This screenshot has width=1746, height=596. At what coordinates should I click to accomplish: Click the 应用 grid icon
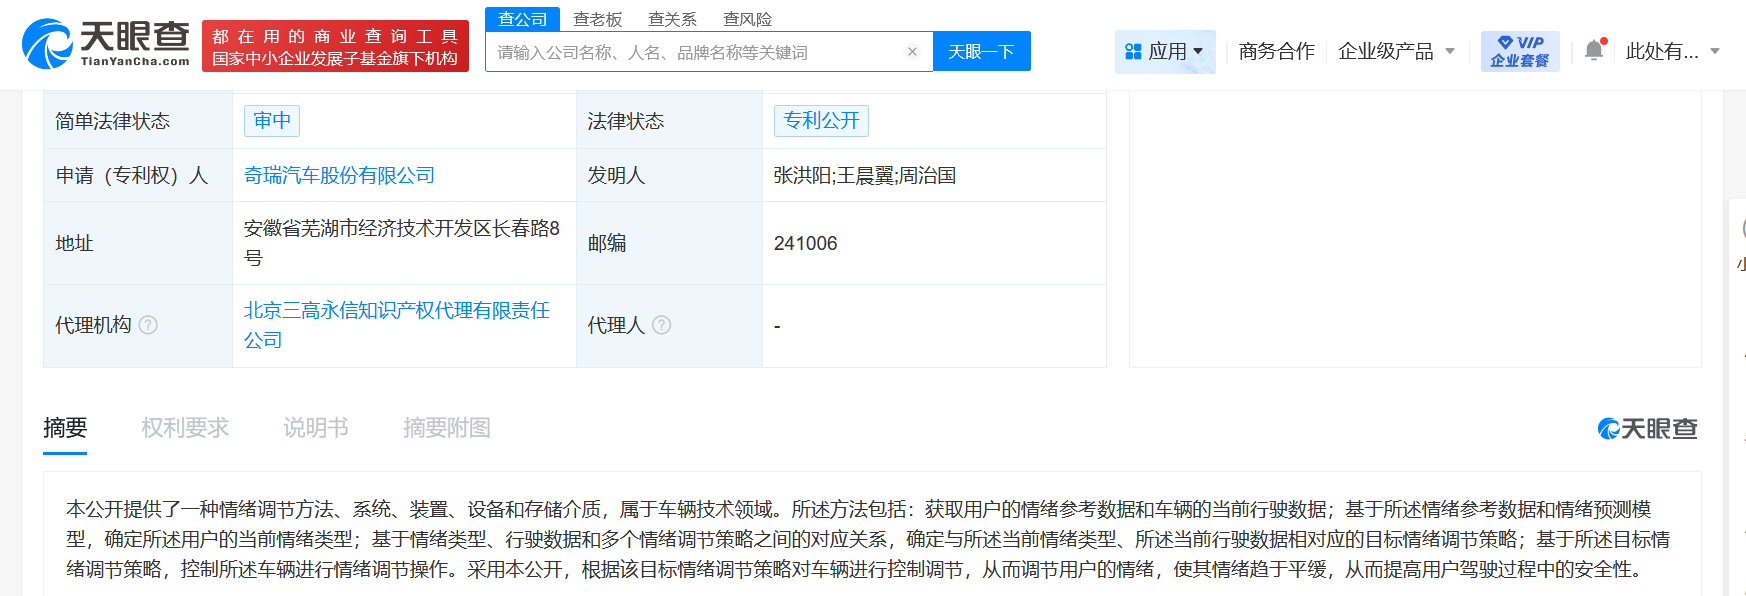pyautogui.click(x=1133, y=51)
